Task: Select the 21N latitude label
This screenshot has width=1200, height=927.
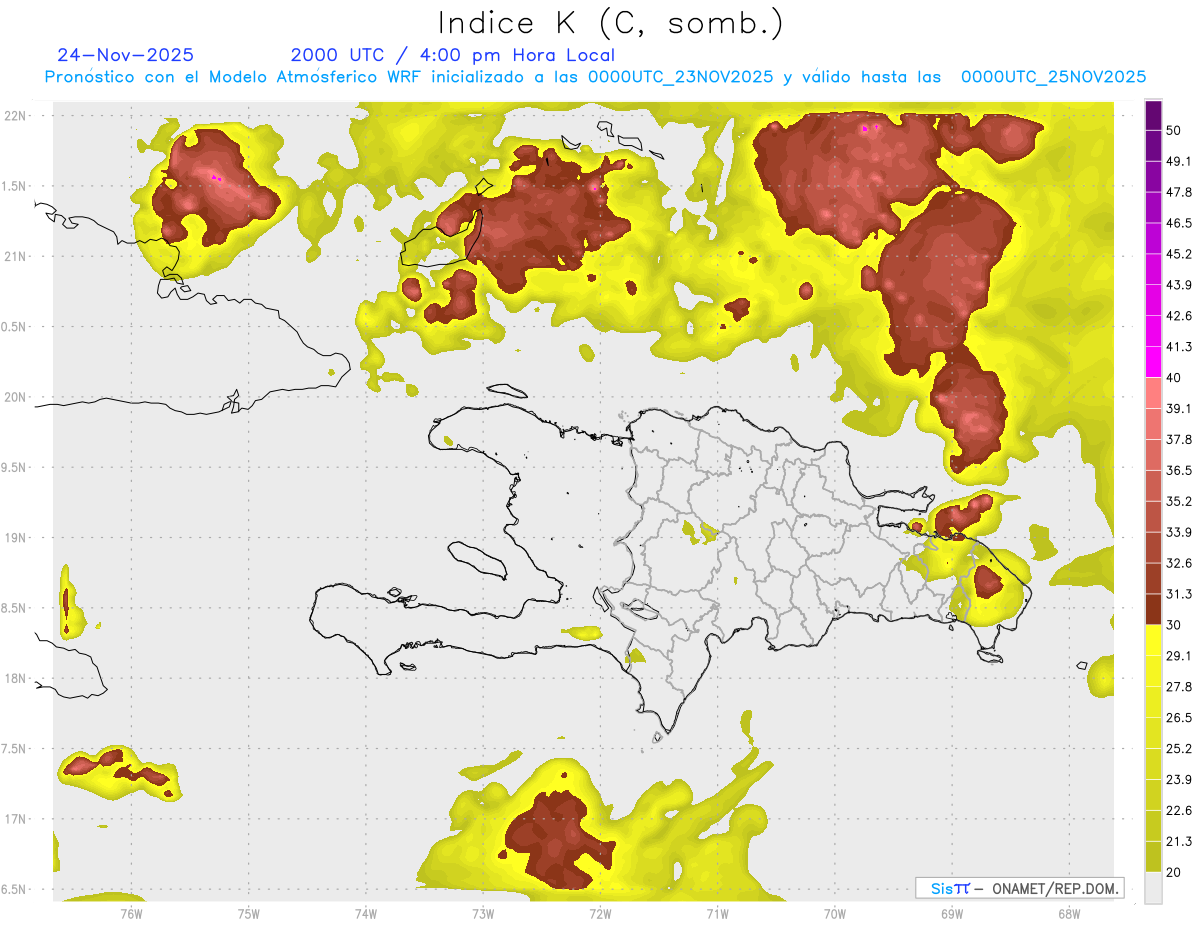Action: coord(15,256)
